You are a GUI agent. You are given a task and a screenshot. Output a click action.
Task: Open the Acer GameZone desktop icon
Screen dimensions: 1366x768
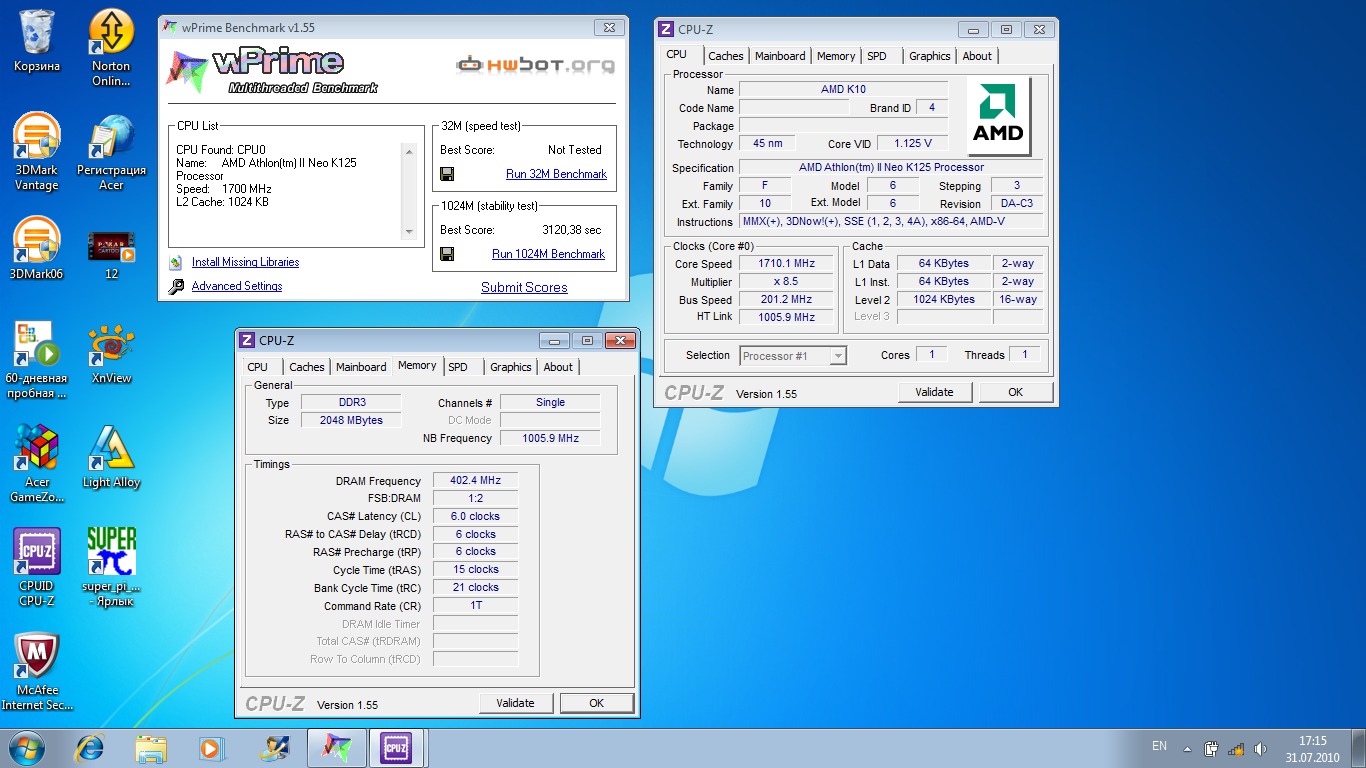pyautogui.click(x=37, y=464)
